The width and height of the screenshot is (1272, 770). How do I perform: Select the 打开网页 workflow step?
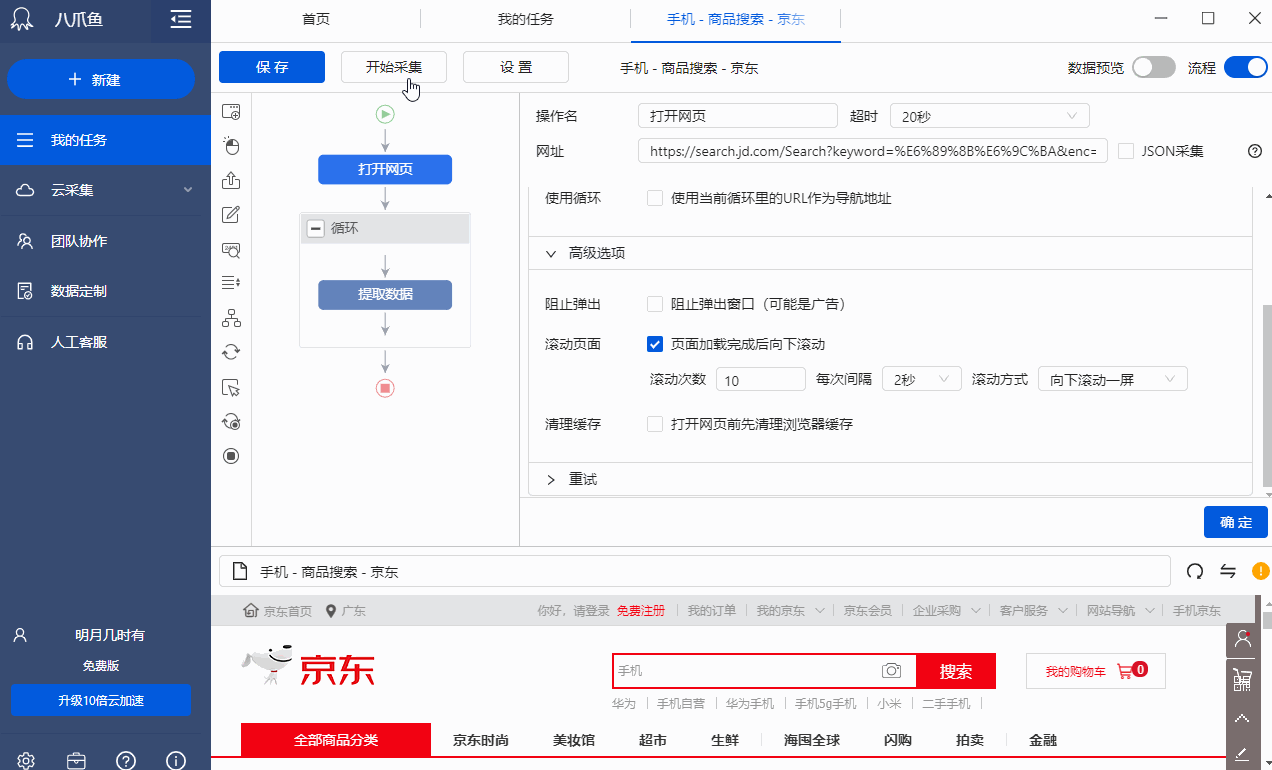tap(385, 170)
